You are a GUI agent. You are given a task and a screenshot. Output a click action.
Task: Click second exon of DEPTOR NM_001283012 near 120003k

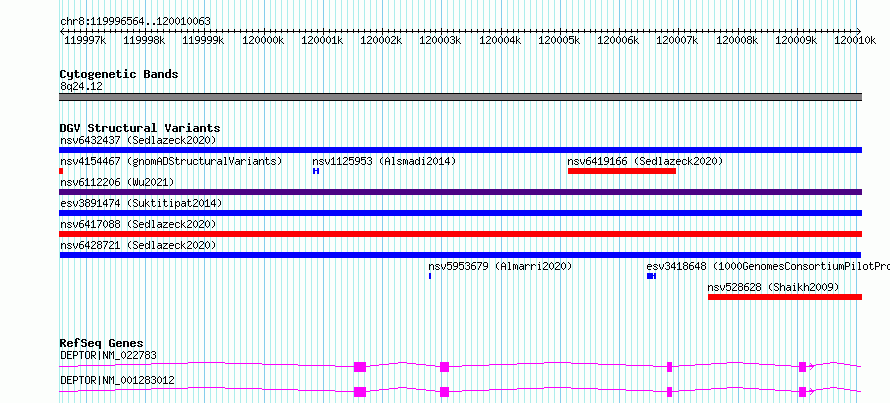[x=444, y=392]
